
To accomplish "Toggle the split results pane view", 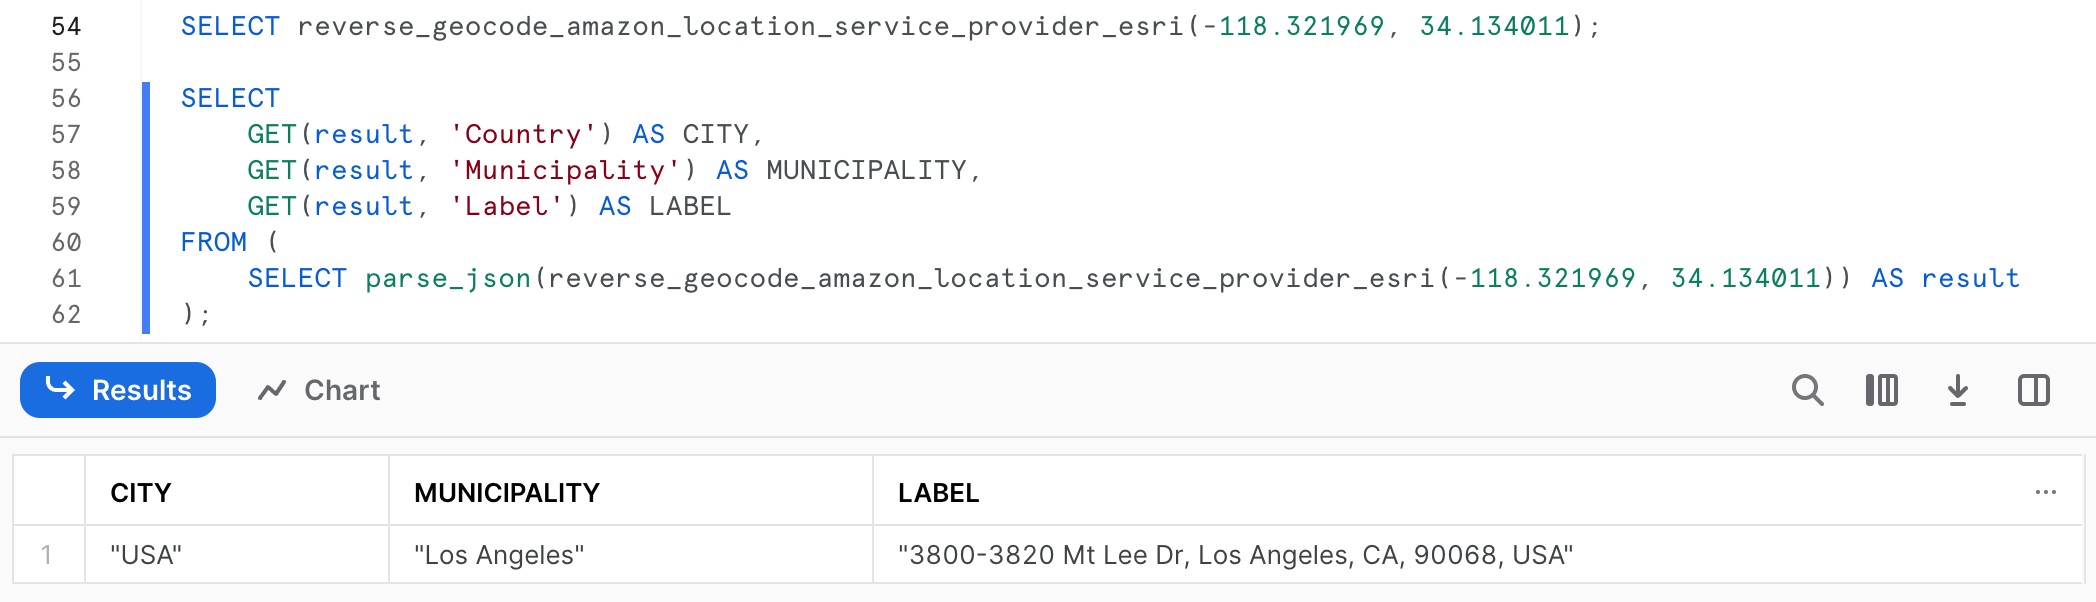I will (x=2032, y=390).
